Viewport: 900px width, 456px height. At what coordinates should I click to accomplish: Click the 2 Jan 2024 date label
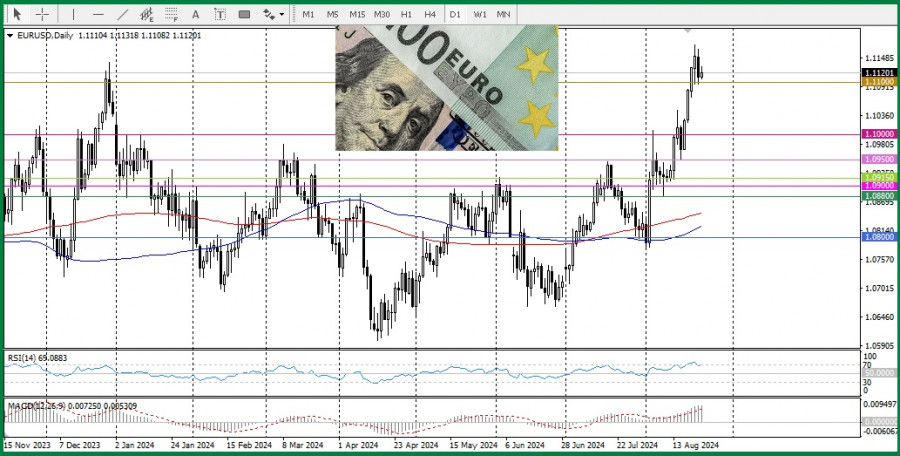tap(135, 445)
